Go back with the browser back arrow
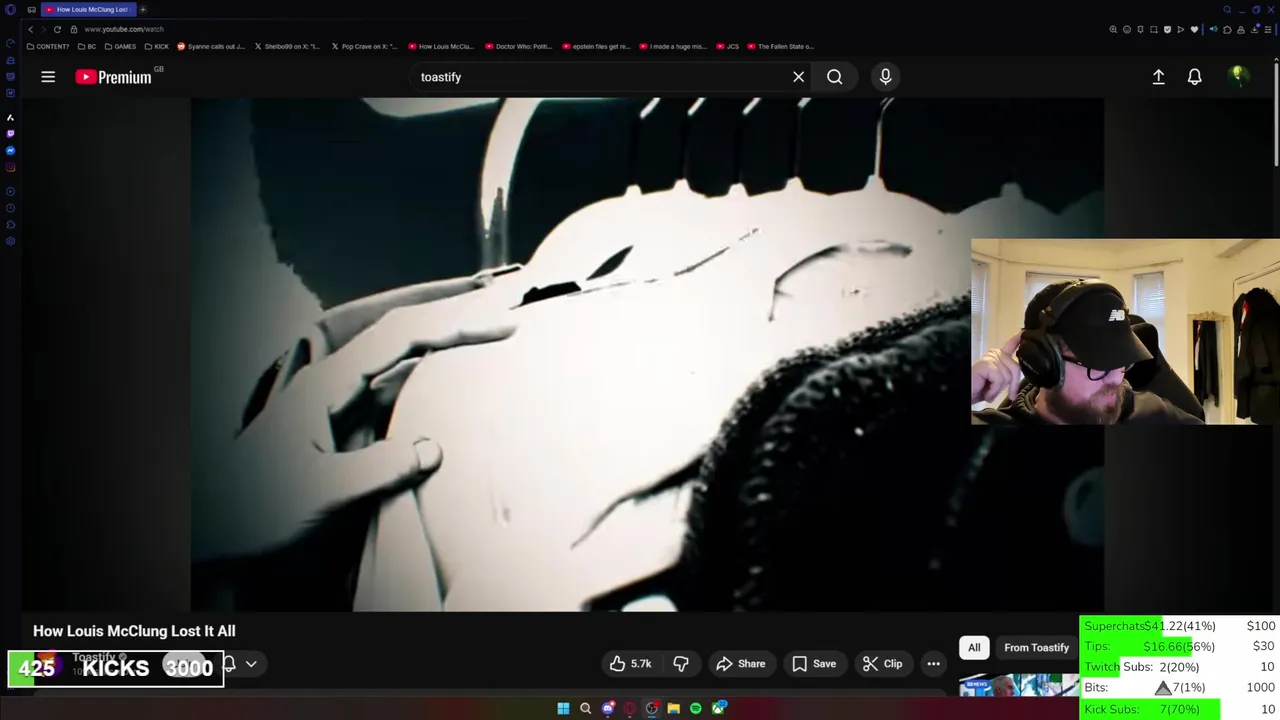The width and height of the screenshot is (1280, 720). pyautogui.click(x=30, y=29)
